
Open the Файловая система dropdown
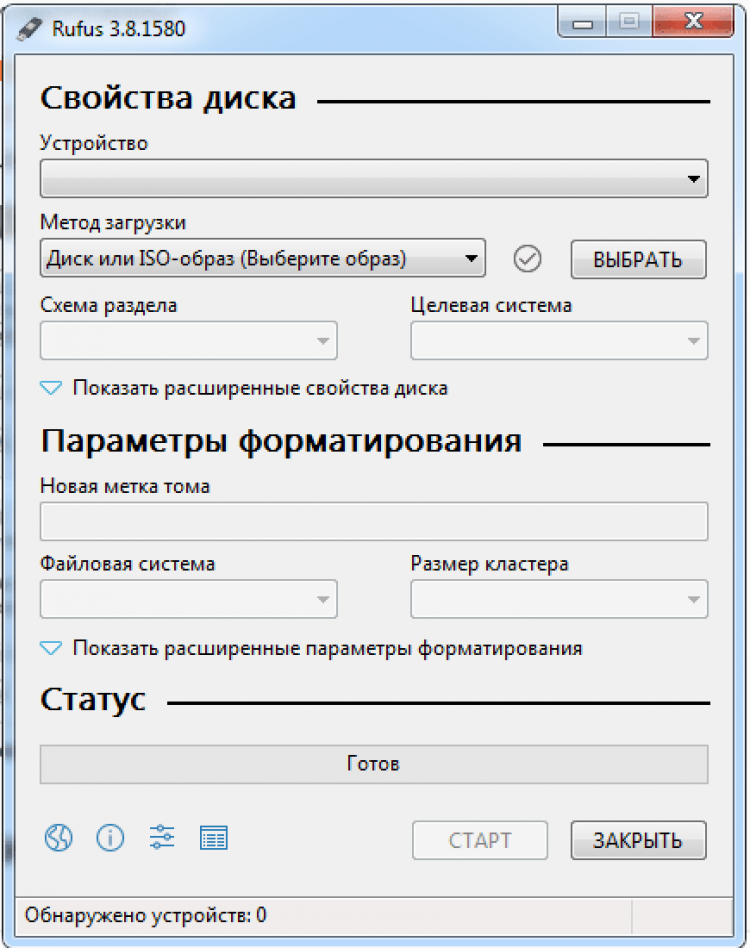(189, 599)
